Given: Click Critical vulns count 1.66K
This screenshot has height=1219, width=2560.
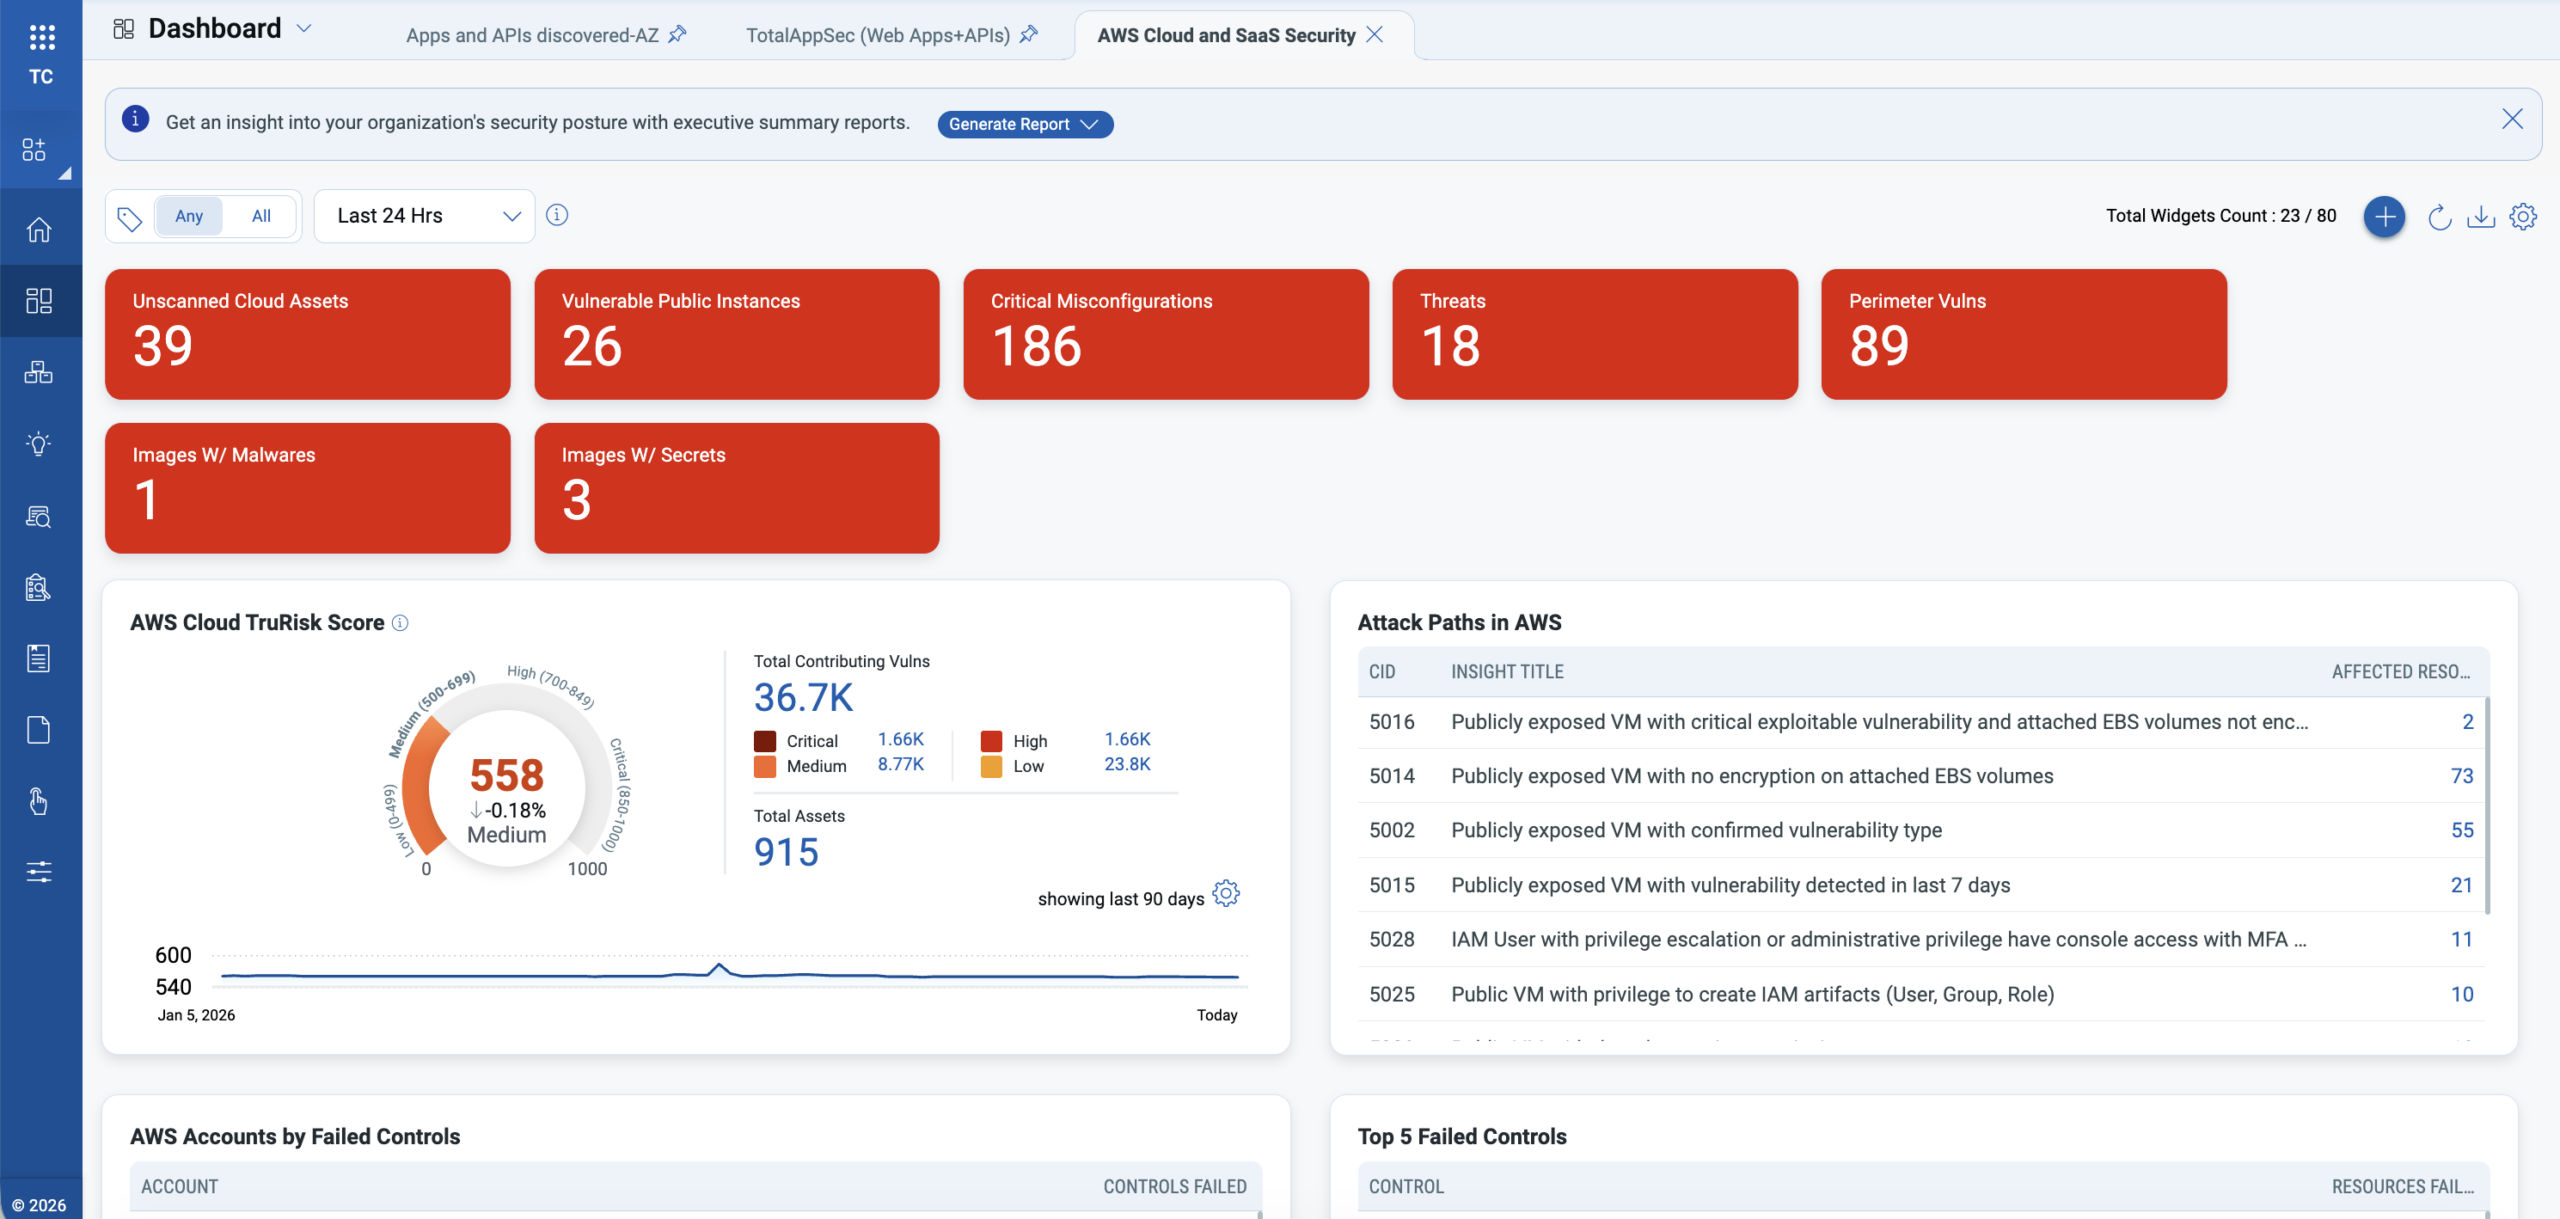Looking at the screenshot, I should click(x=900, y=739).
